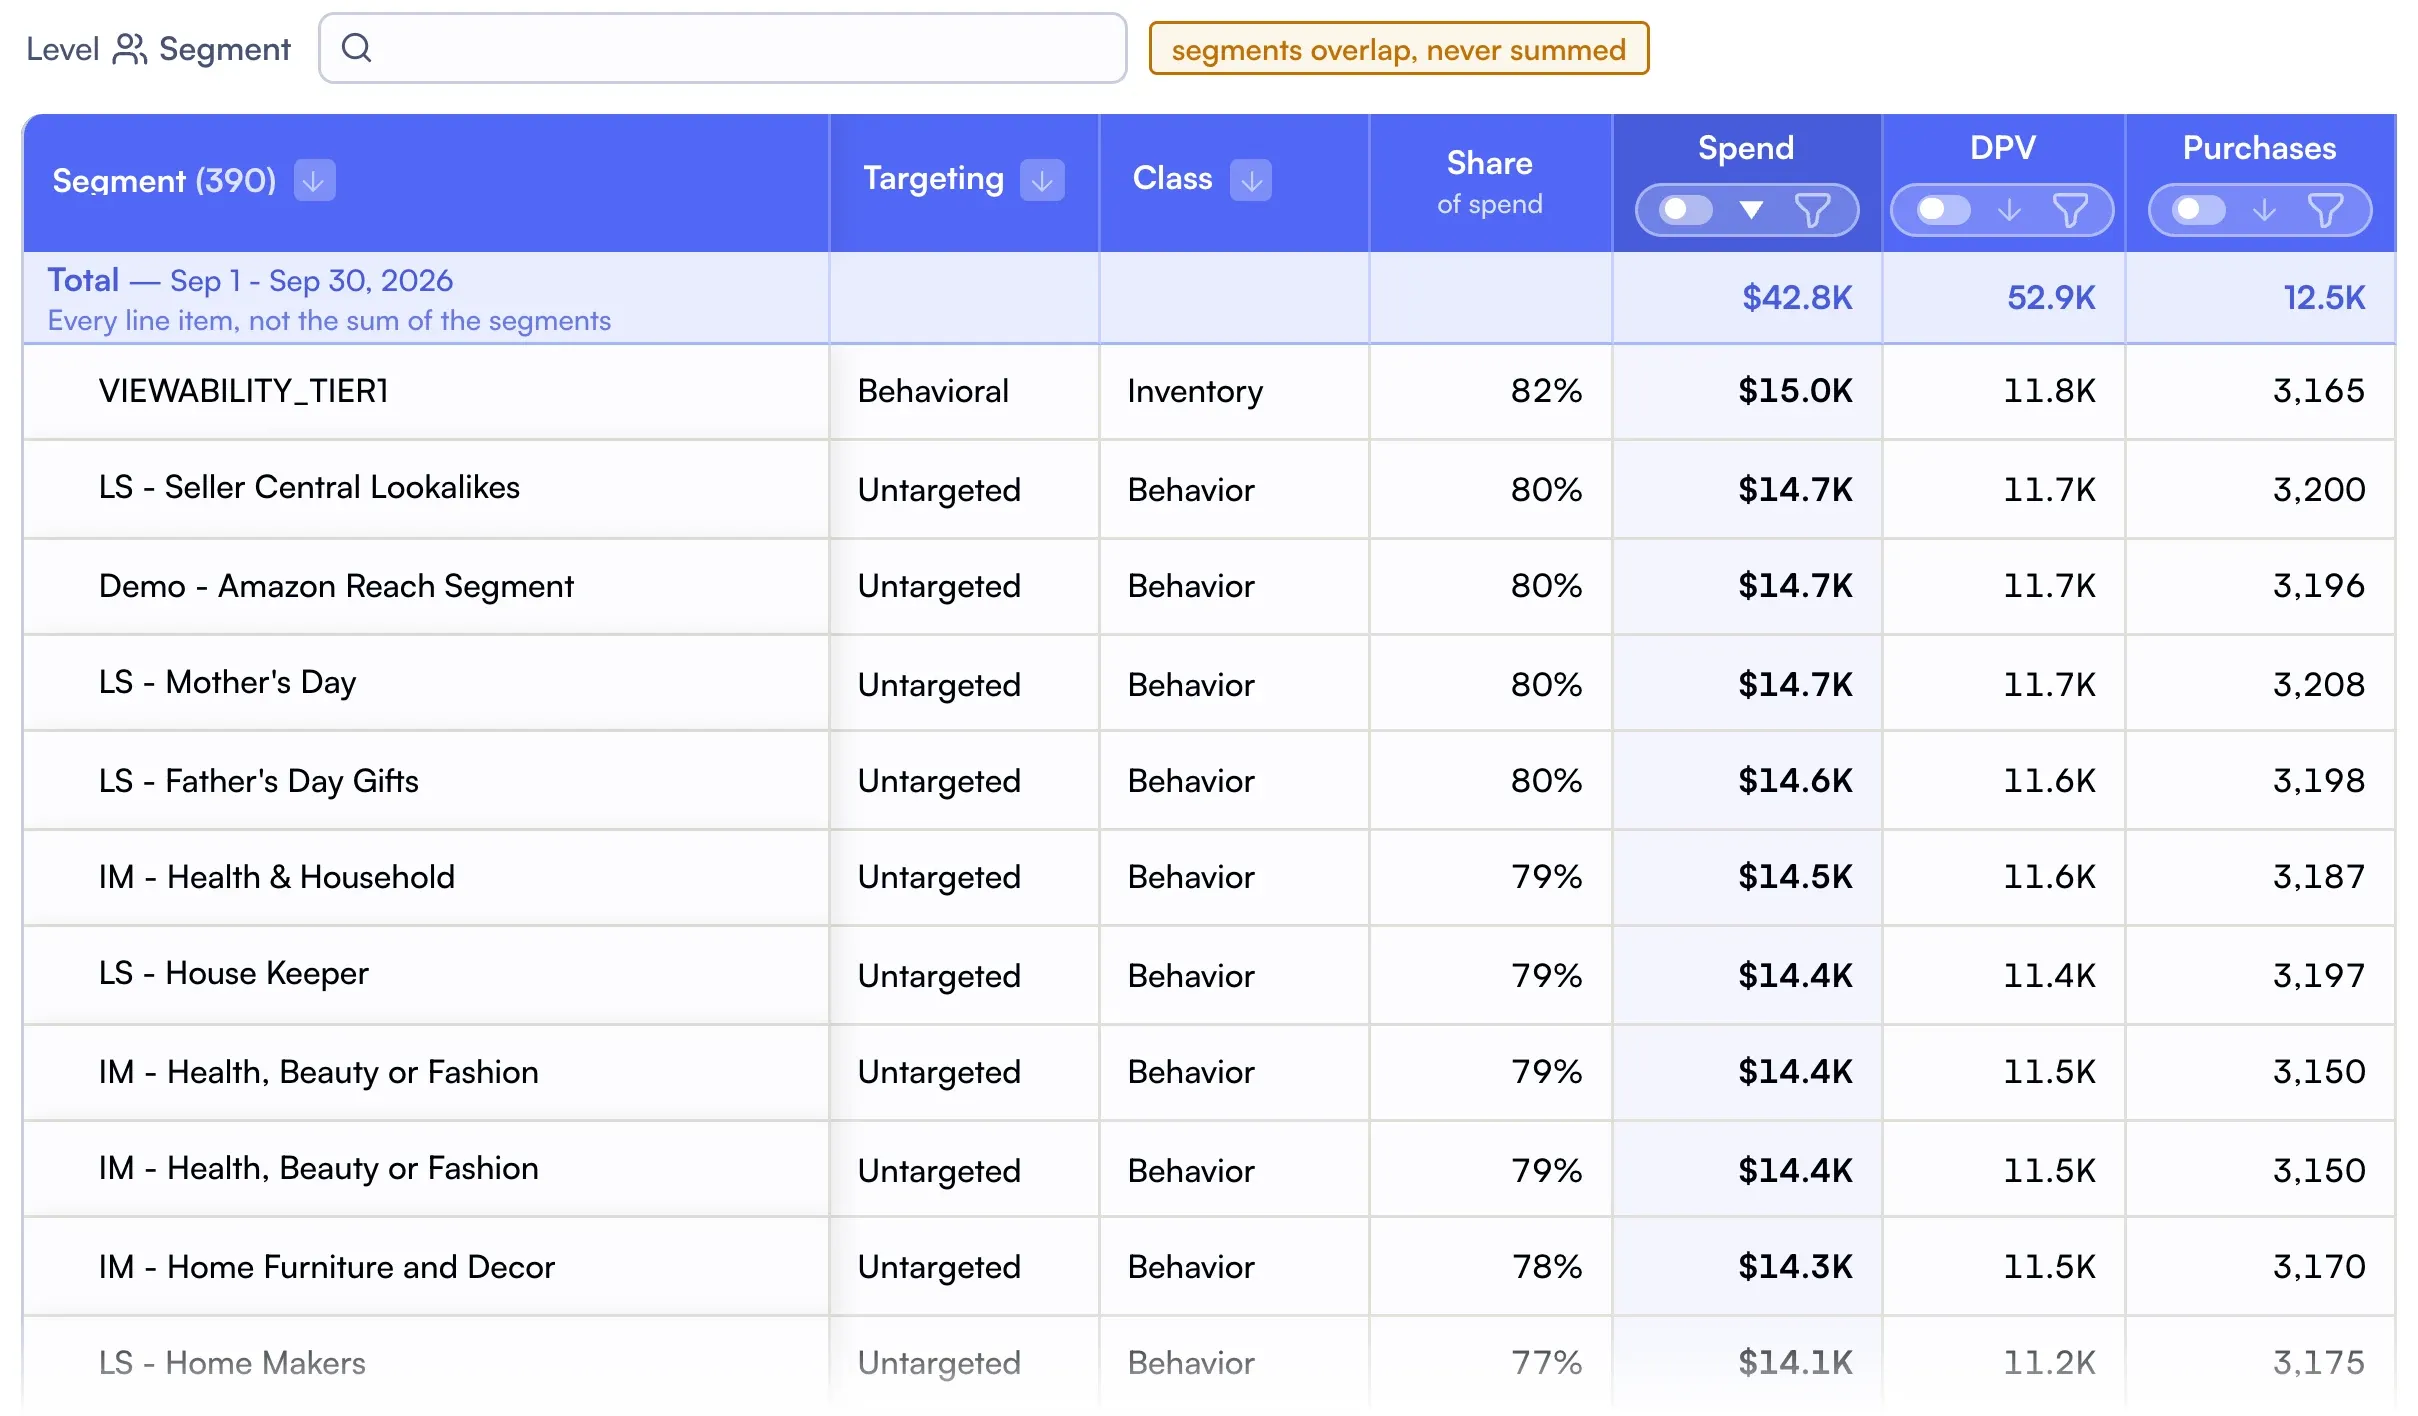The height and width of the screenshot is (1416, 2418).
Task: Click the Segment people icon
Action: point(129,48)
